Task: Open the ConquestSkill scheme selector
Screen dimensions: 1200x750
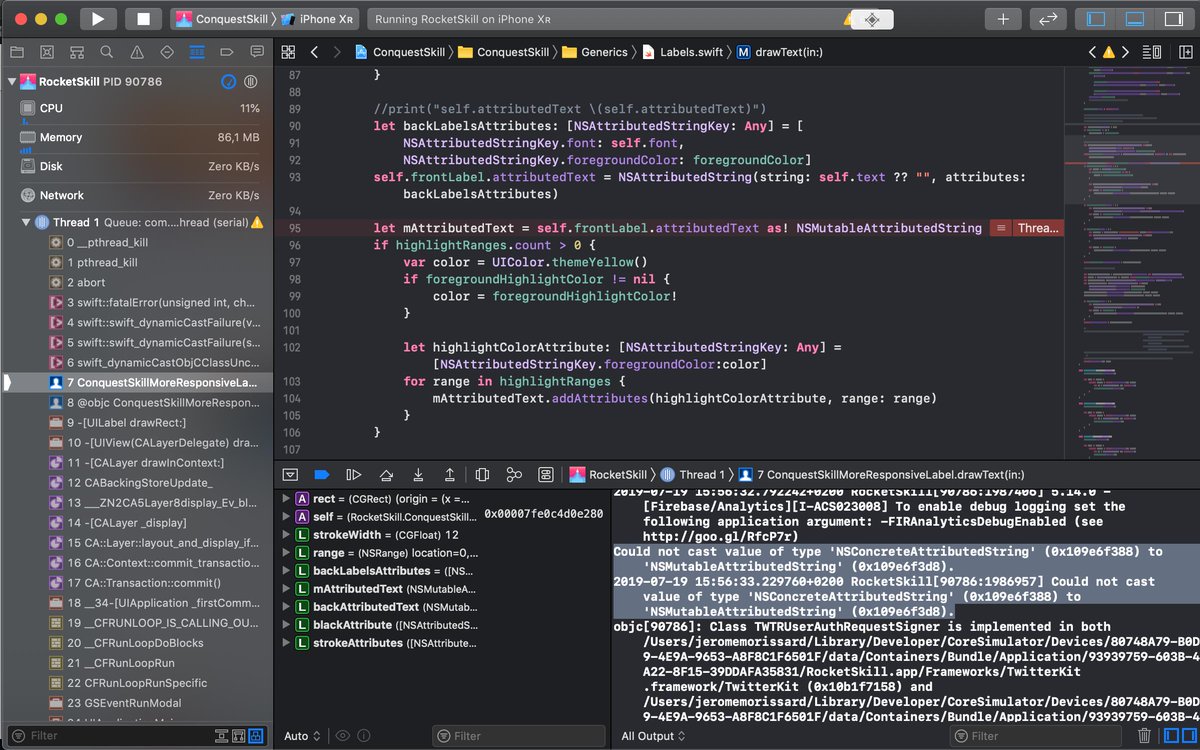Action: 222,19
